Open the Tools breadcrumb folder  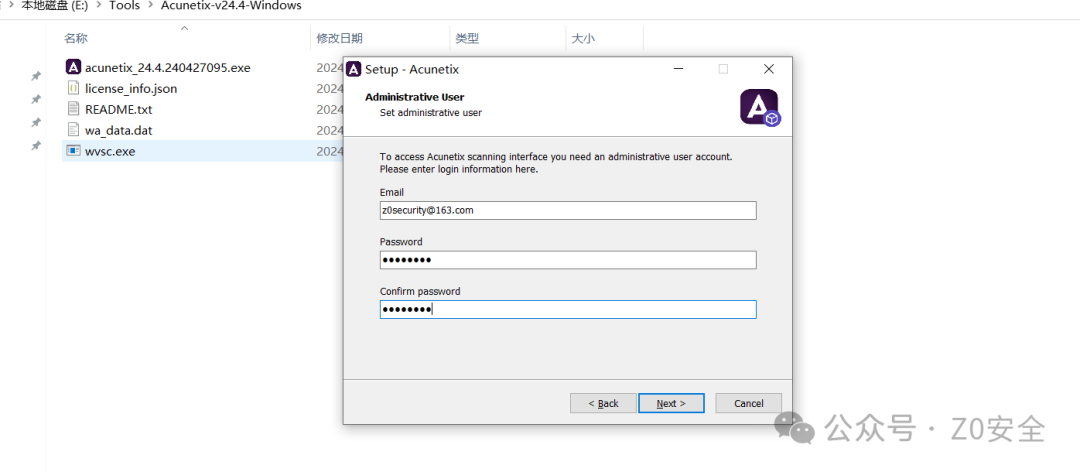125,6
